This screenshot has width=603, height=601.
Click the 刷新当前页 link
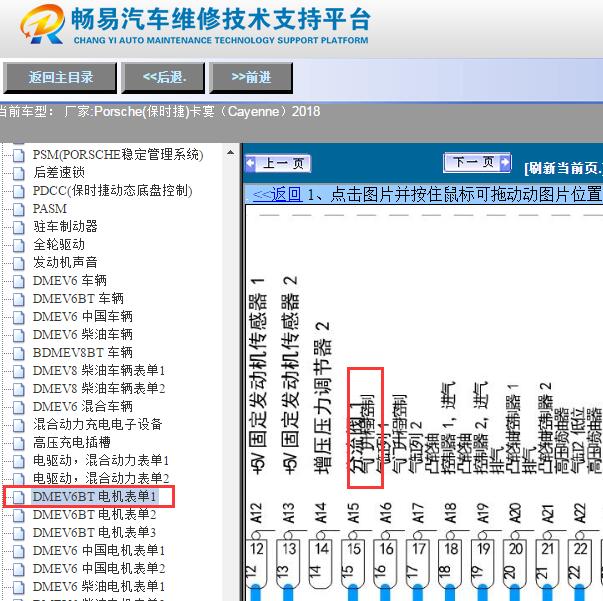563,168
